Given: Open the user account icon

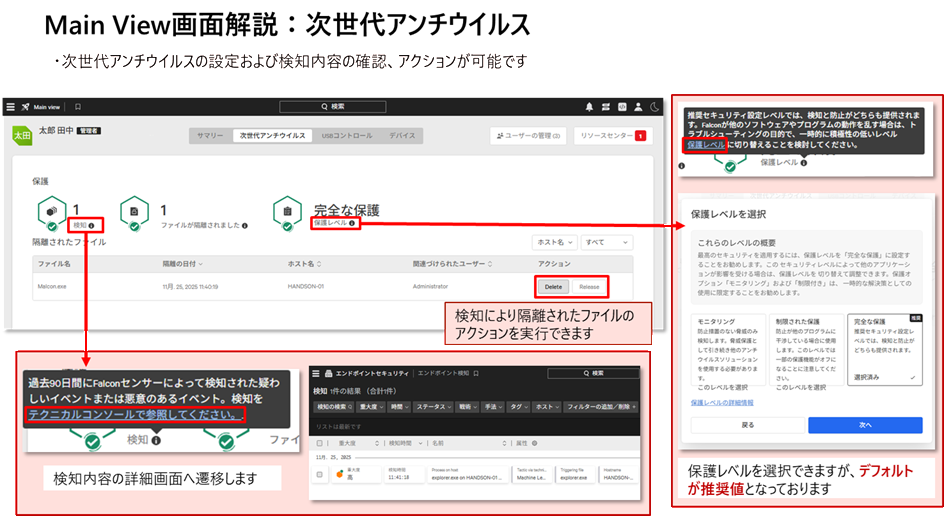Looking at the screenshot, I should 637,106.
